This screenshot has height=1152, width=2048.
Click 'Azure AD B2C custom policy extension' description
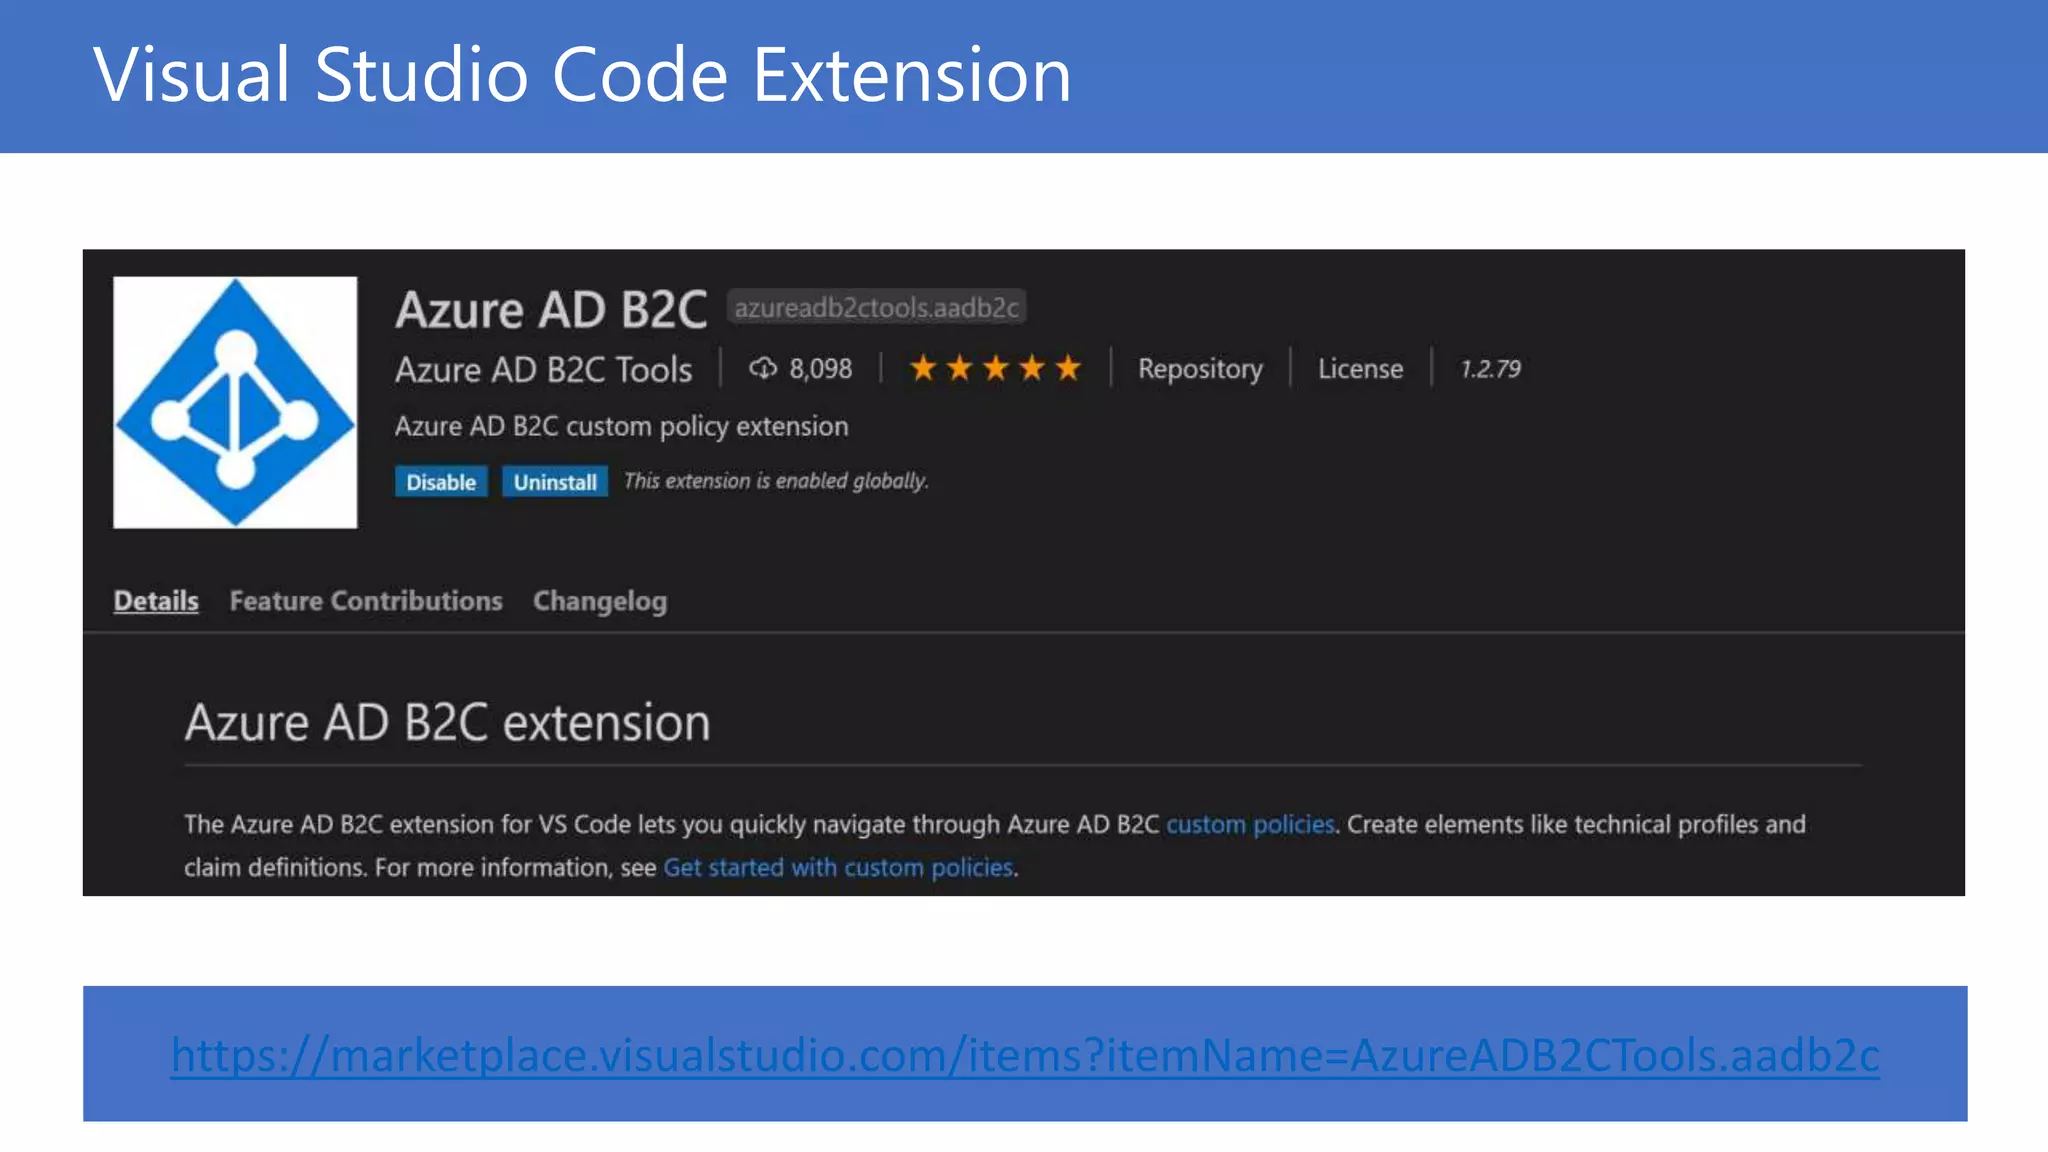click(x=621, y=427)
